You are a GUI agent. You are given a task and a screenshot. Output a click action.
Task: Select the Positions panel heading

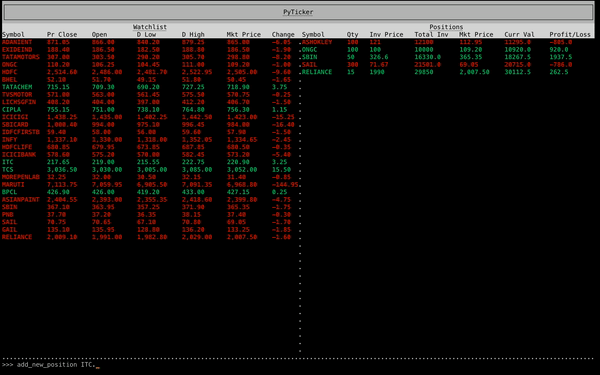[x=446, y=27]
